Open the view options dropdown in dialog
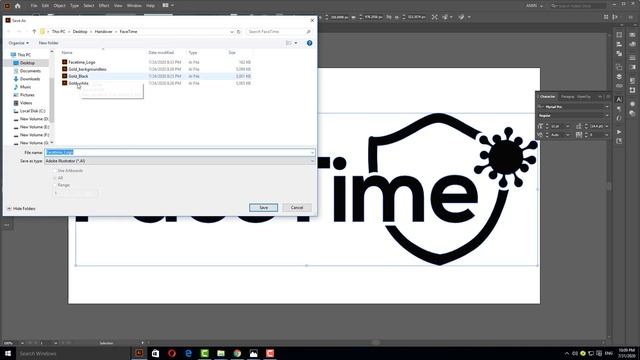 coord(296,43)
